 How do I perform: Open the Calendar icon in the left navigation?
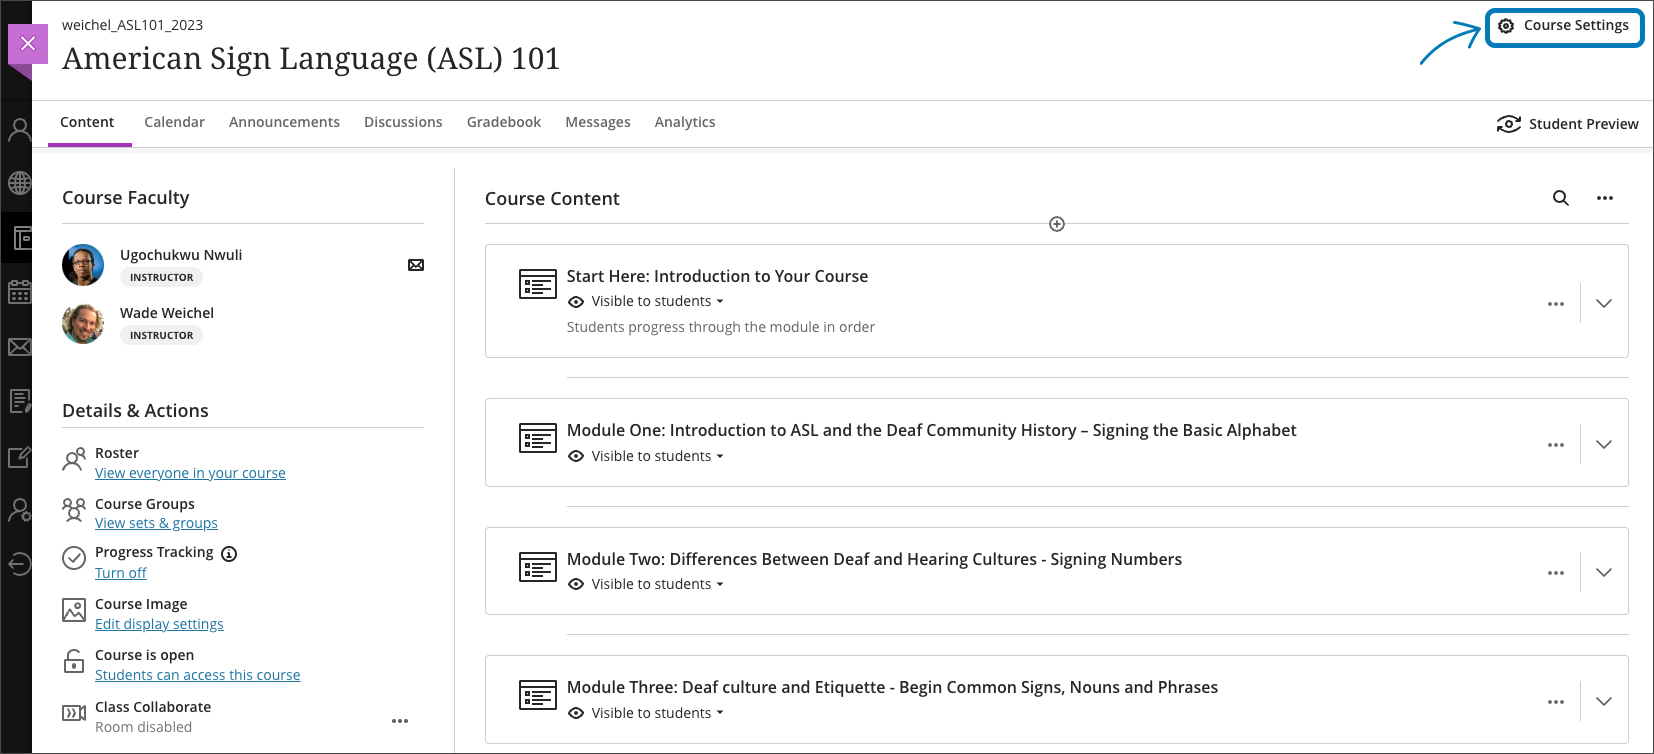point(18,291)
